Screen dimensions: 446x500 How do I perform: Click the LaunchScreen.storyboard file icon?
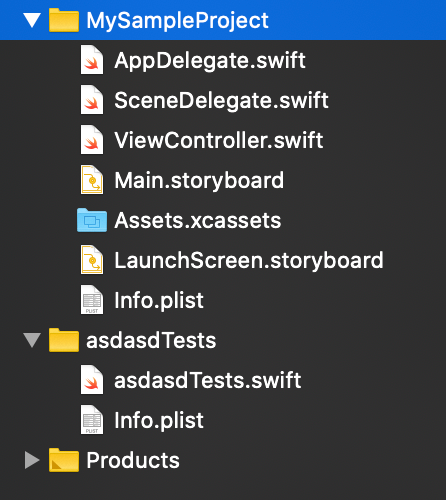click(92, 260)
